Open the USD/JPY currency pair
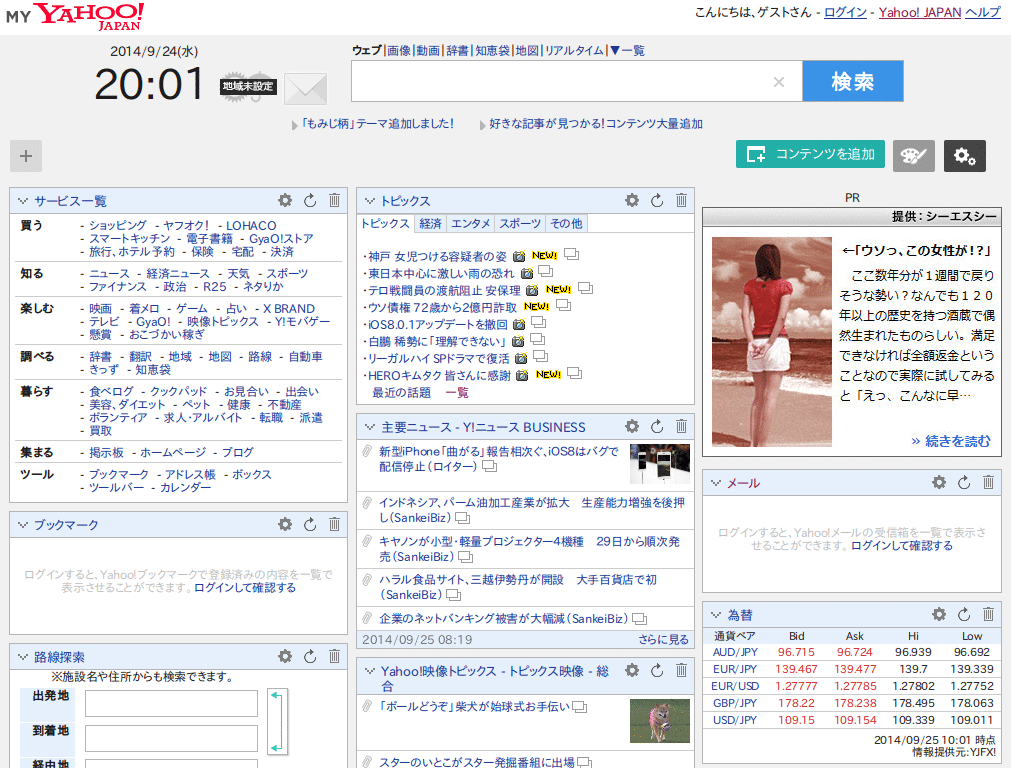This screenshot has height=768, width=1024. [x=735, y=720]
